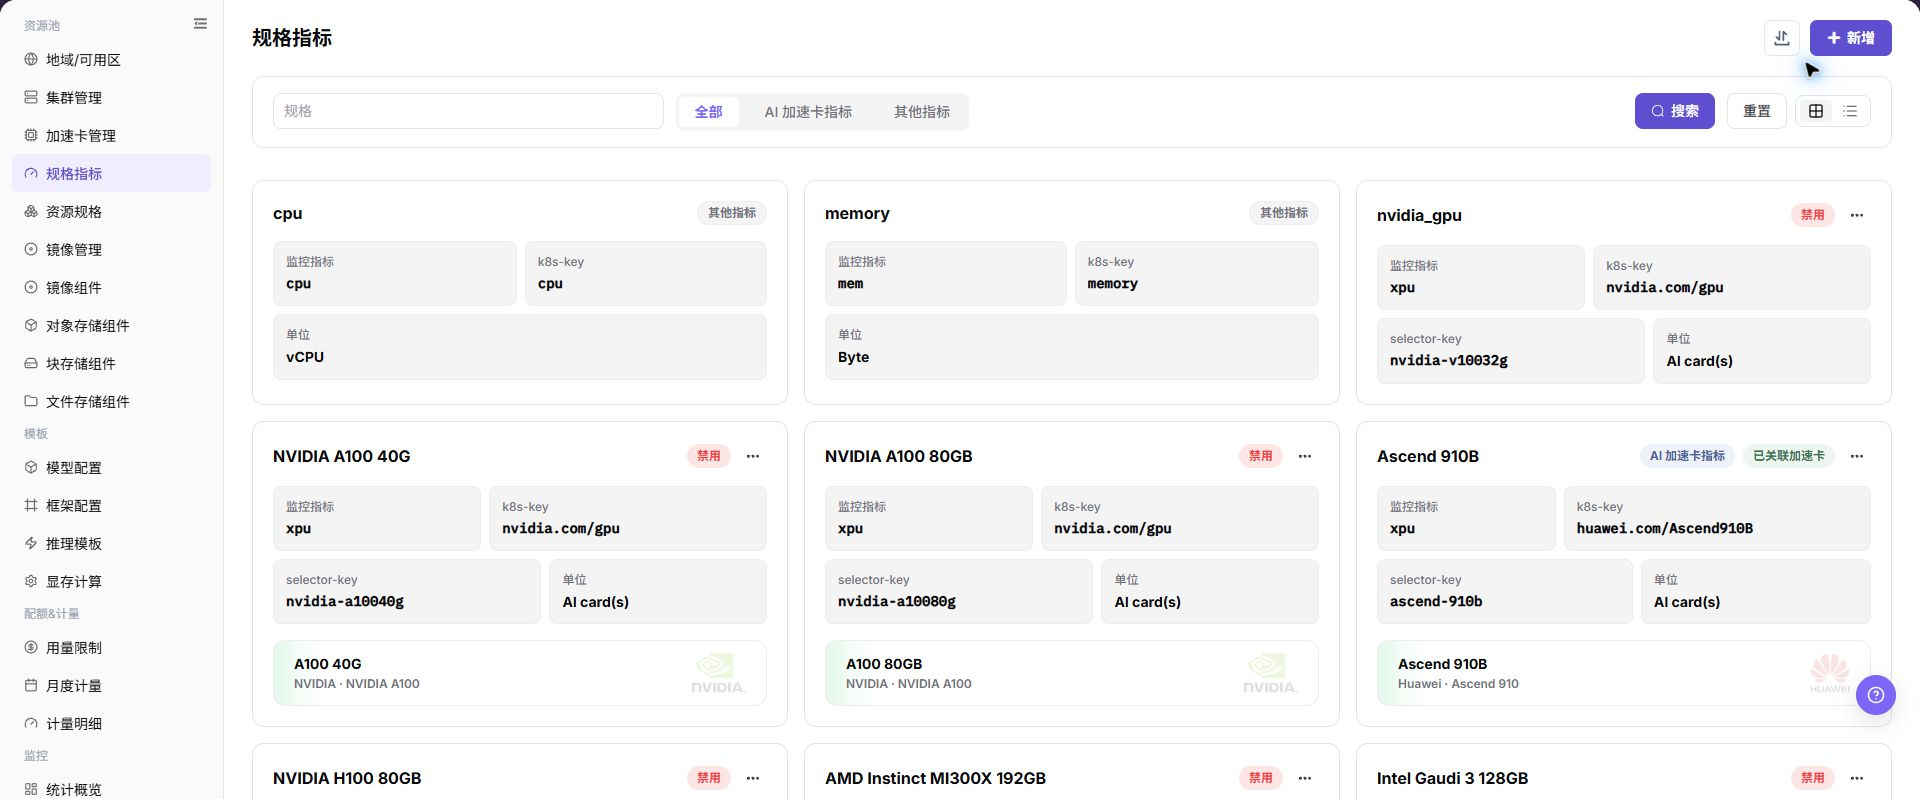Click the 禁用 tag on NVIDIA A100 40G

(708, 456)
